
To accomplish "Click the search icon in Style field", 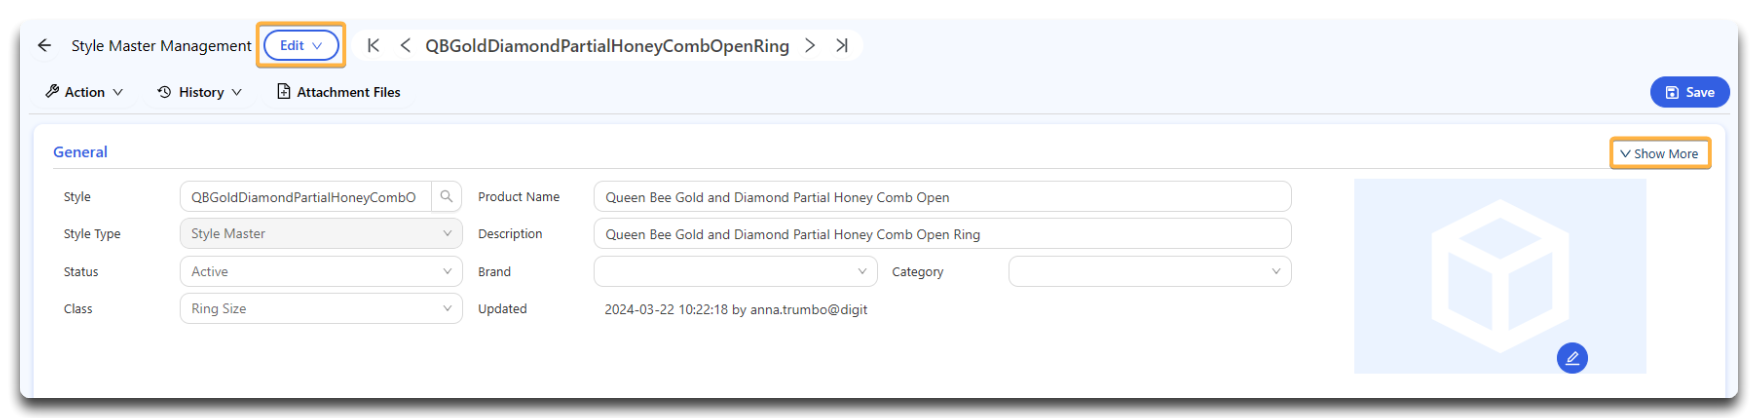I will (x=446, y=197).
